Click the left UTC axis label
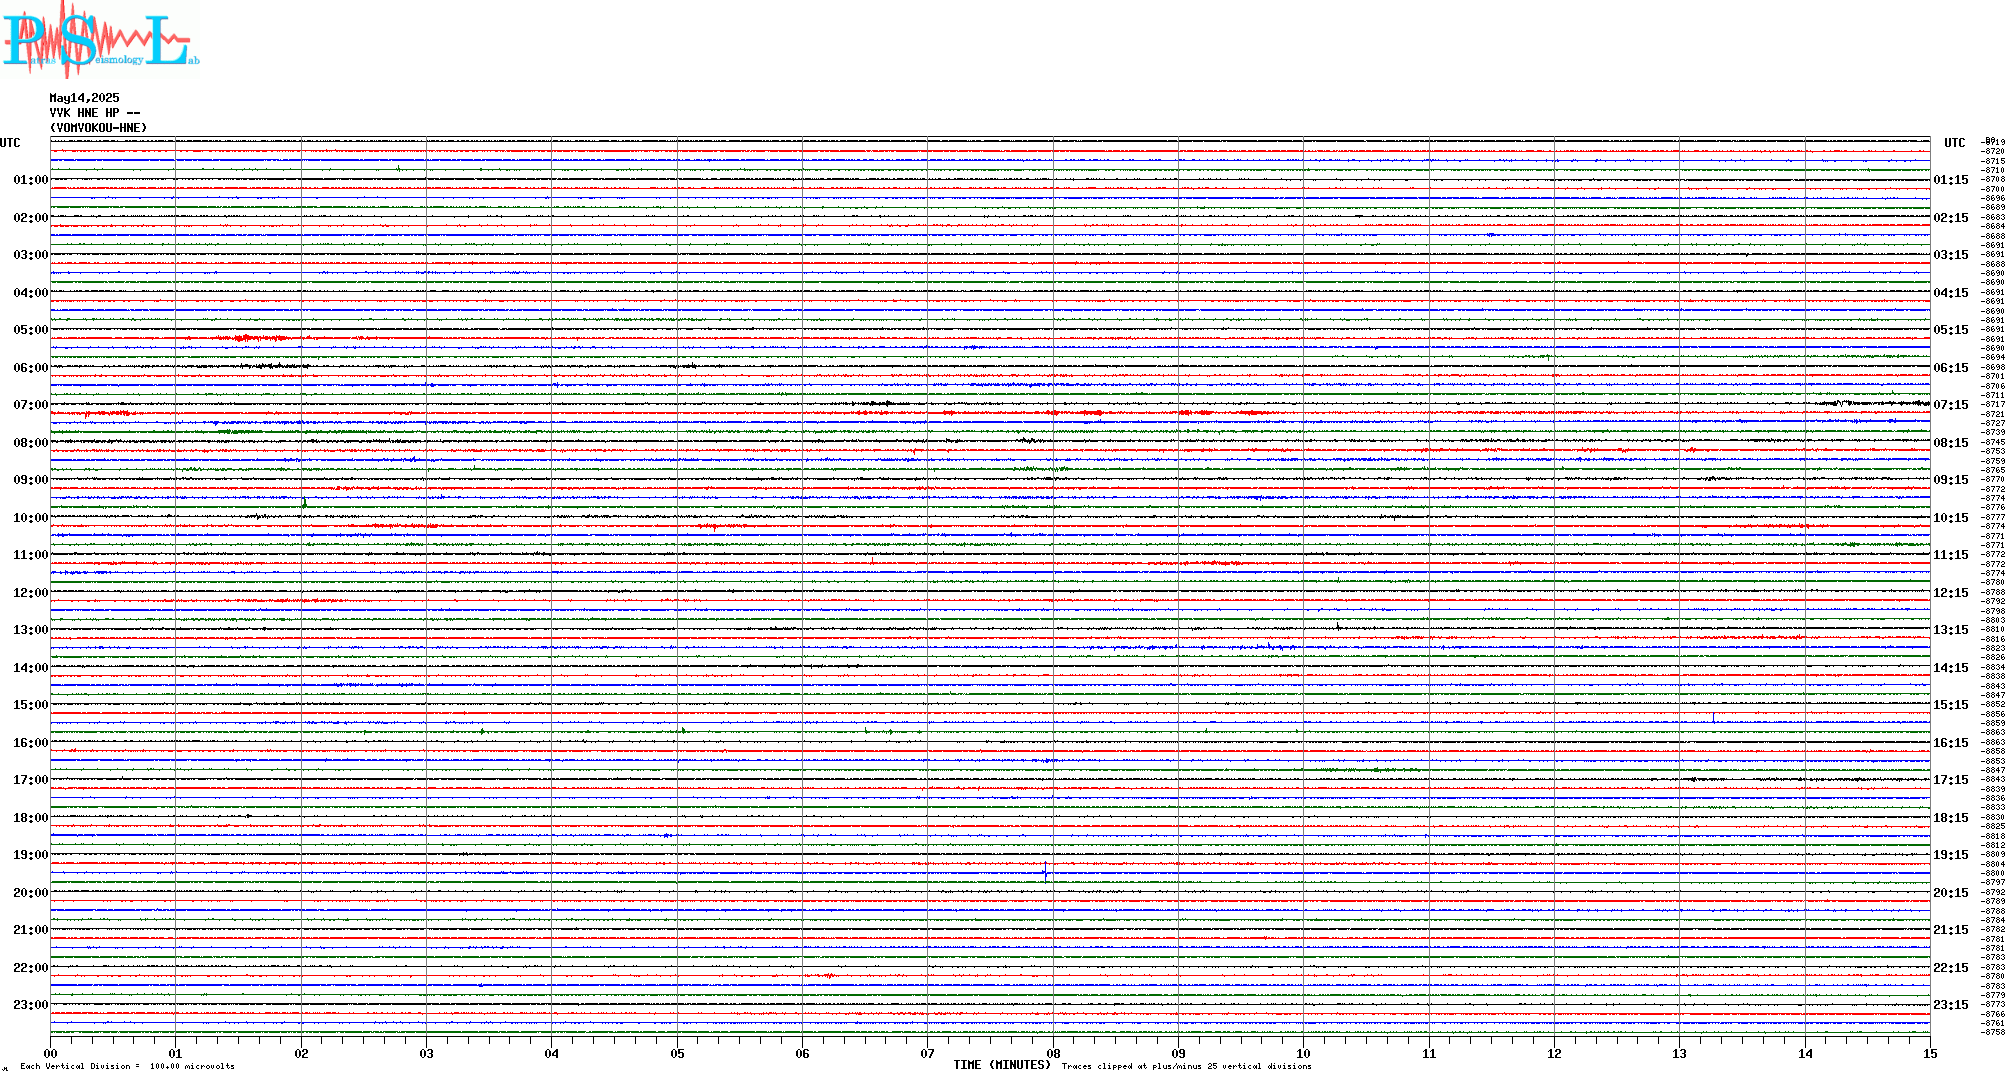Viewport: 2010px width, 1080px height. (x=10, y=143)
